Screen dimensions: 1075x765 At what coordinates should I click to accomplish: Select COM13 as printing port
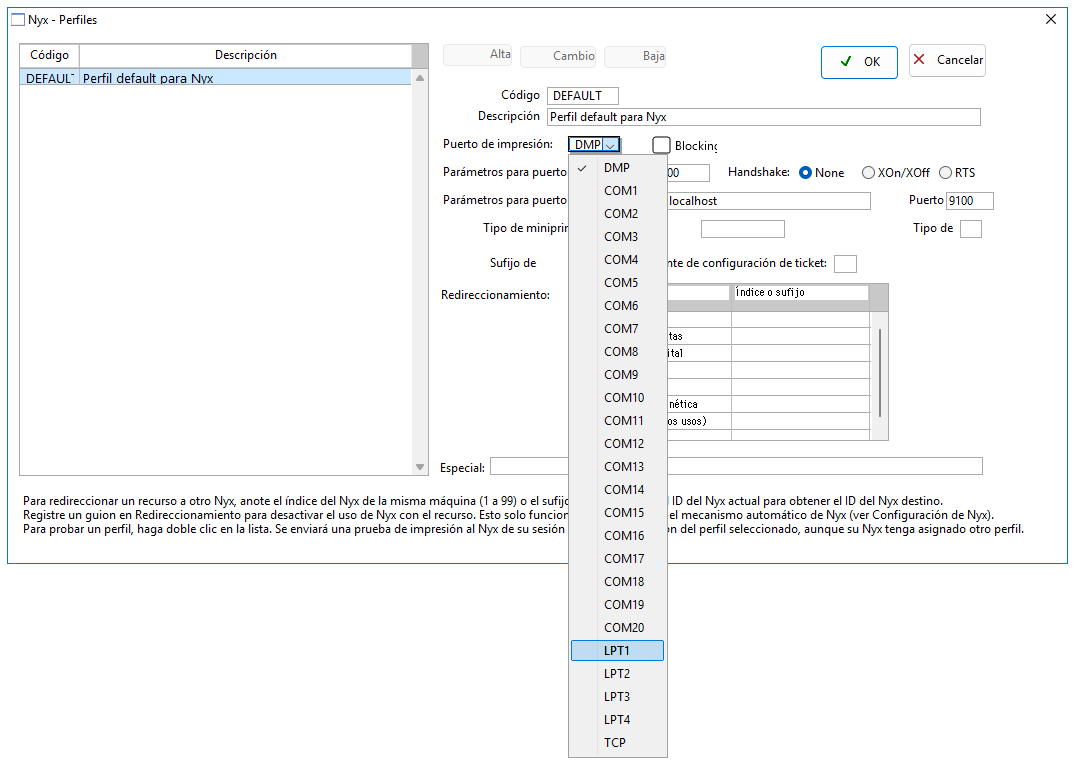coord(617,467)
